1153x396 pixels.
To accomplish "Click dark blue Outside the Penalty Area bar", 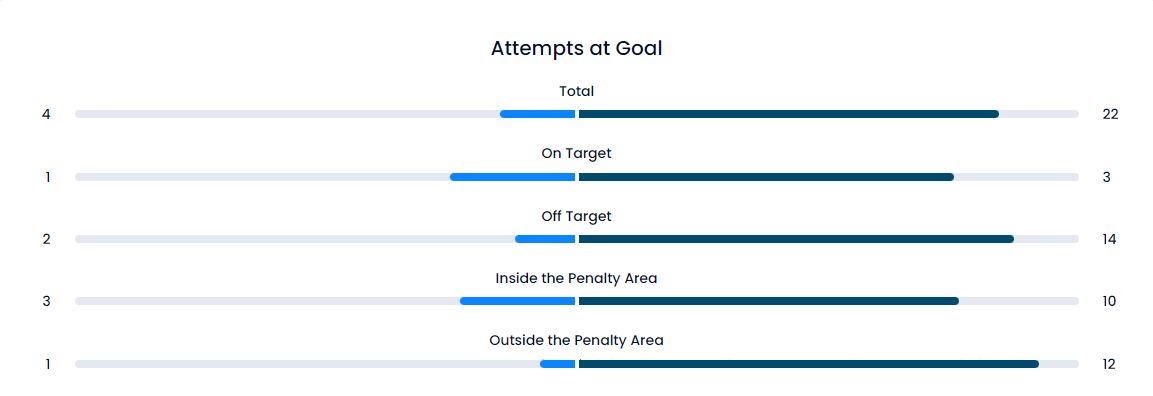I will [809, 364].
